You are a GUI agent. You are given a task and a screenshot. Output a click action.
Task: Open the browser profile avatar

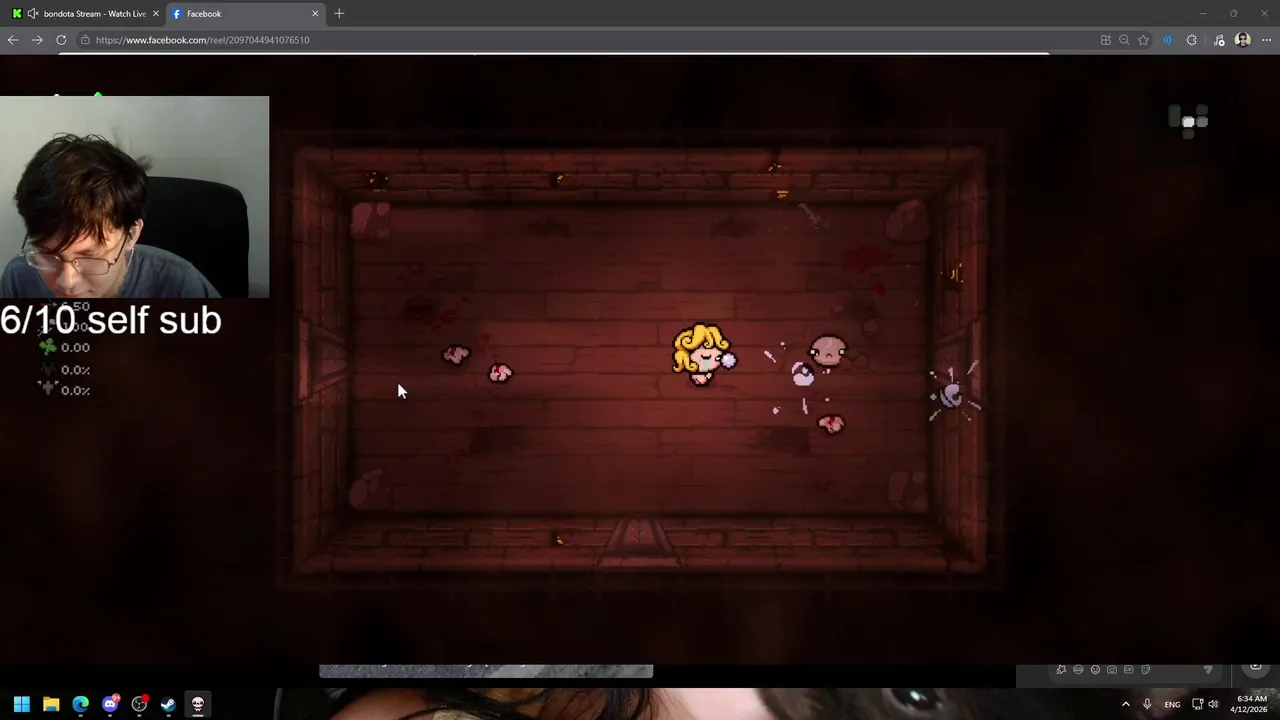pos(1243,40)
